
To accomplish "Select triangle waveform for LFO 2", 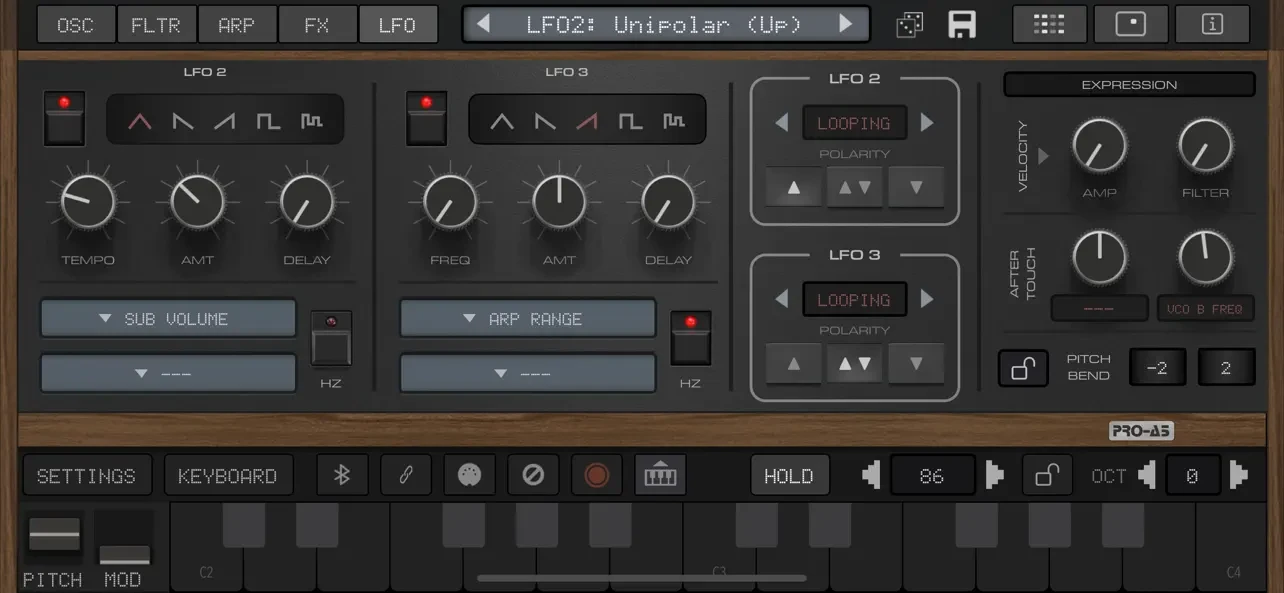I will point(140,122).
